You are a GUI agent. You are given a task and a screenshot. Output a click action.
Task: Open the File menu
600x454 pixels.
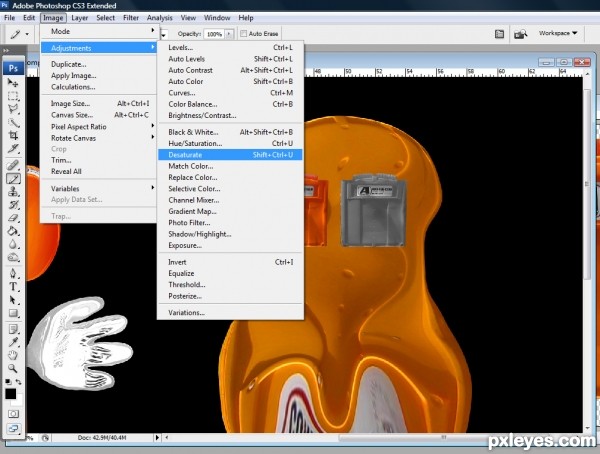point(10,18)
